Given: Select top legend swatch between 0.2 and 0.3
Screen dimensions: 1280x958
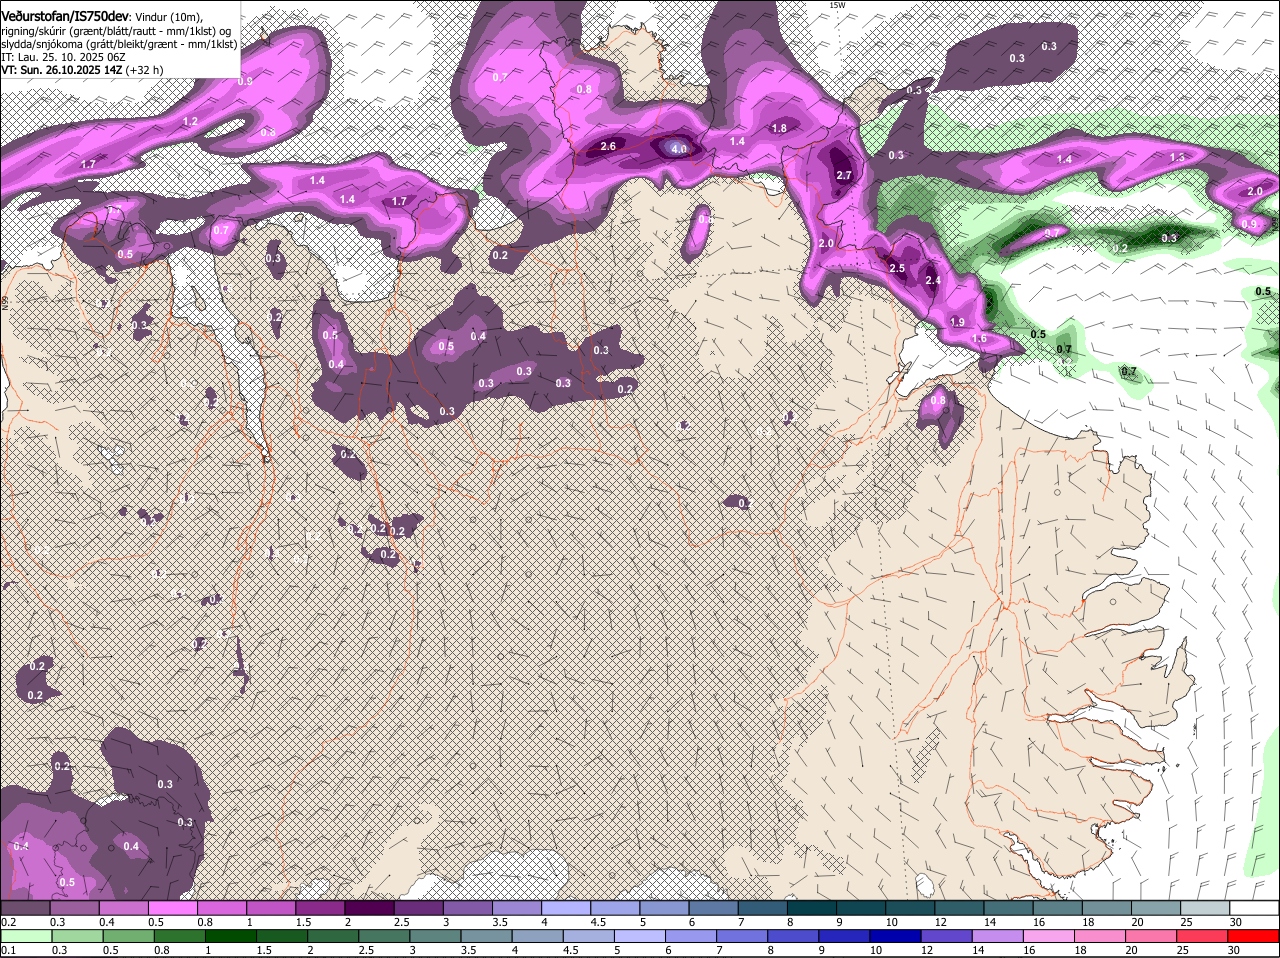Looking at the screenshot, I should point(25,908).
